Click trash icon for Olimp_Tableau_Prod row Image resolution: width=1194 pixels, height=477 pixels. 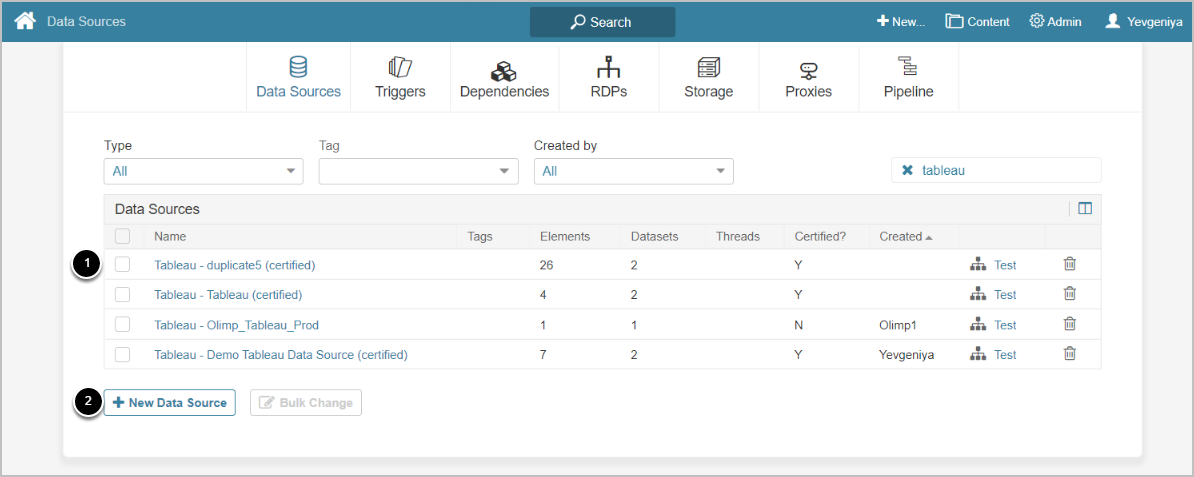1069,324
